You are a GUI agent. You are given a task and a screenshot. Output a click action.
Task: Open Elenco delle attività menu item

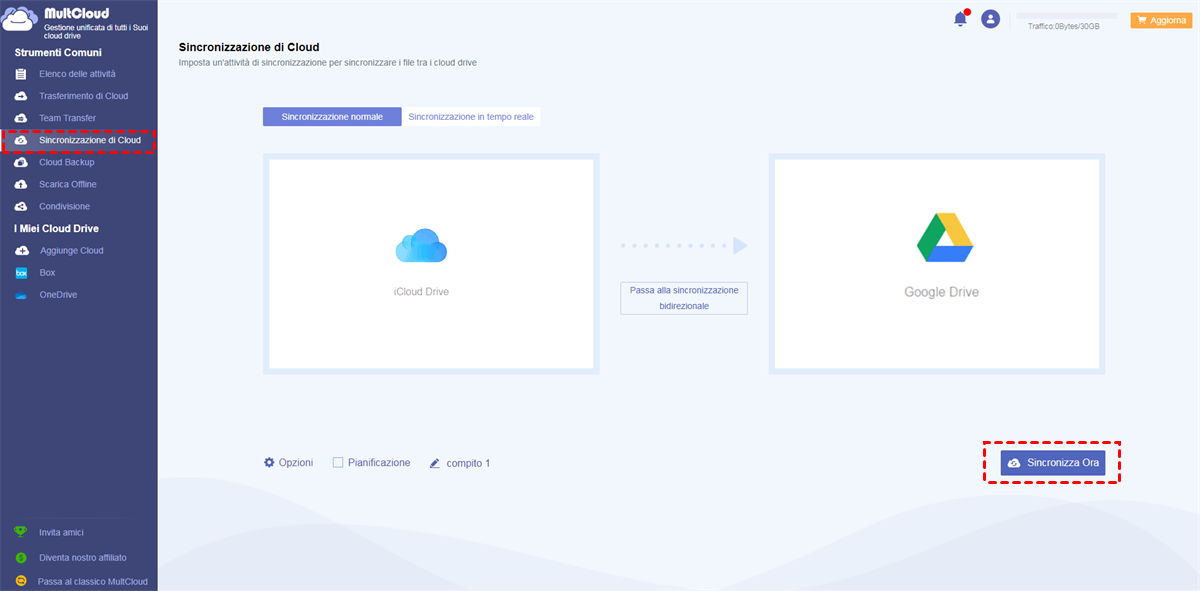[78, 74]
